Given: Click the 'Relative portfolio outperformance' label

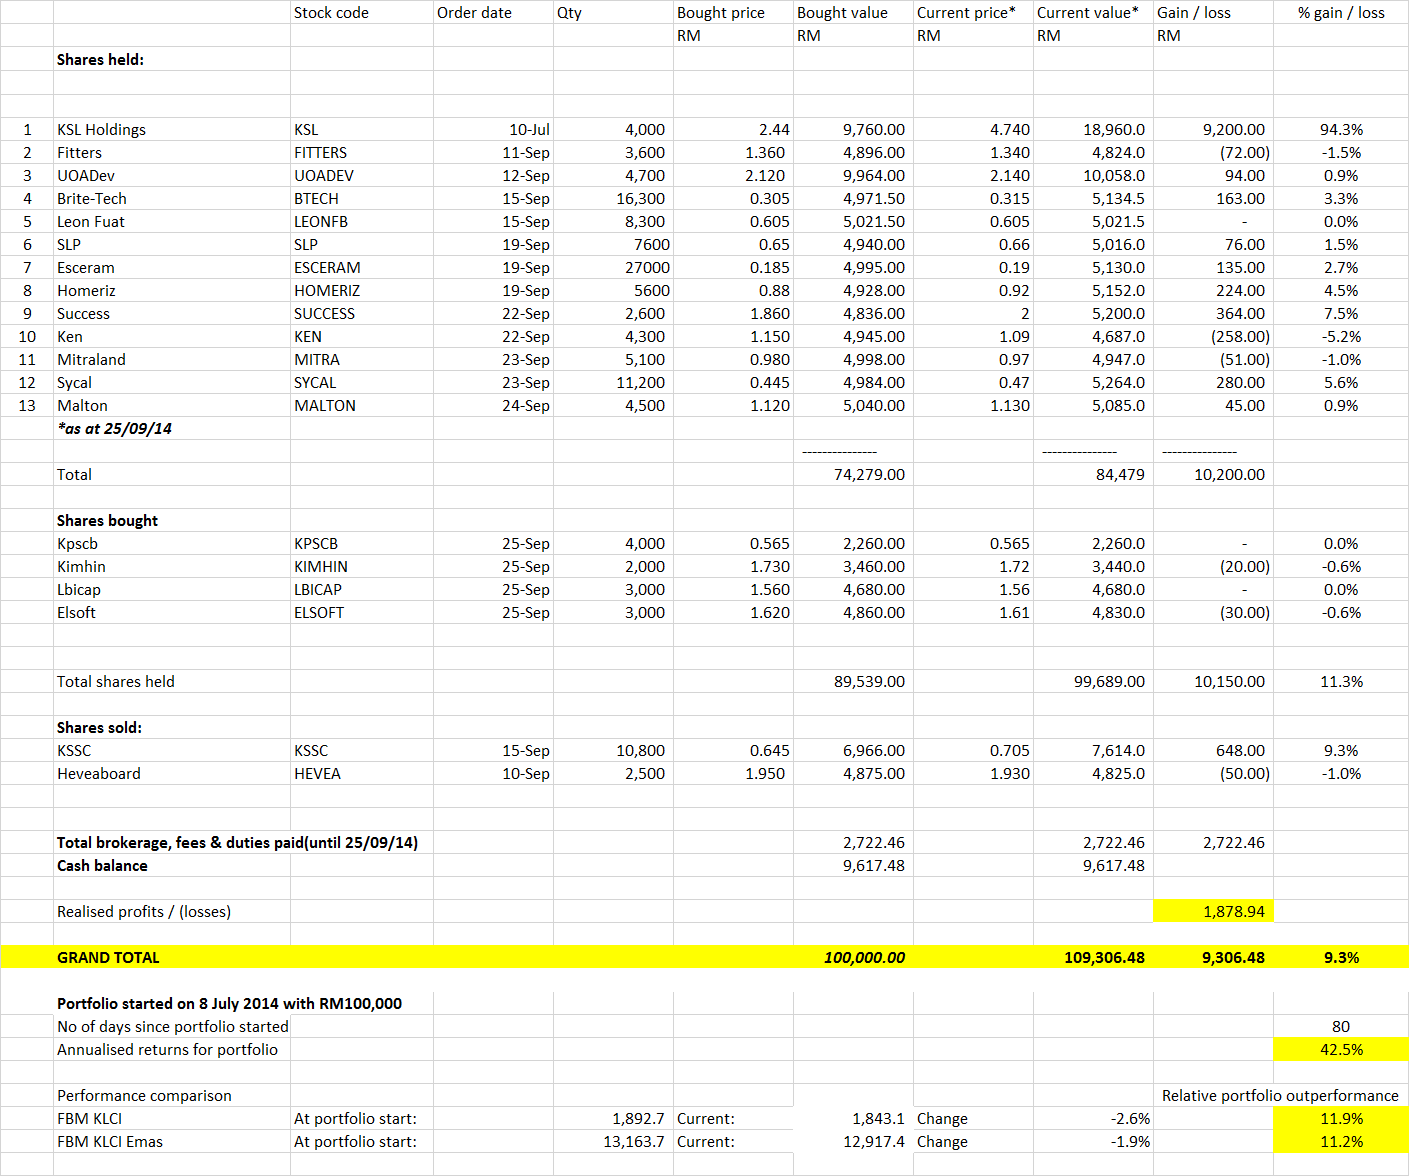Looking at the screenshot, I should click(1280, 1096).
